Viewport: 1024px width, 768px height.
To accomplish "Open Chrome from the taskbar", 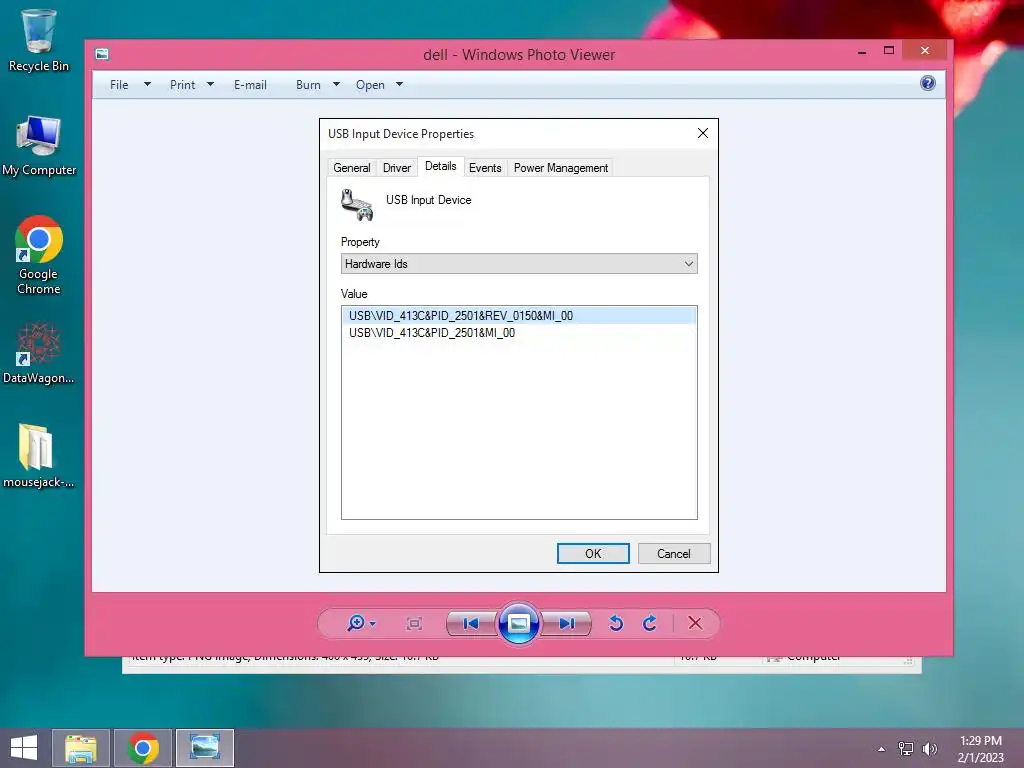I will coord(142,748).
